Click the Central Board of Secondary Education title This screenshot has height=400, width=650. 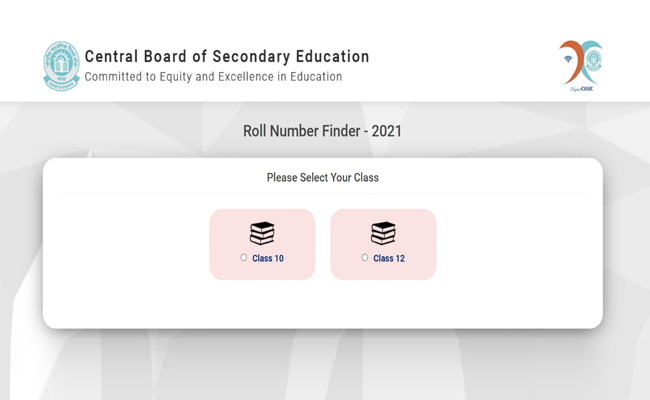(227, 57)
